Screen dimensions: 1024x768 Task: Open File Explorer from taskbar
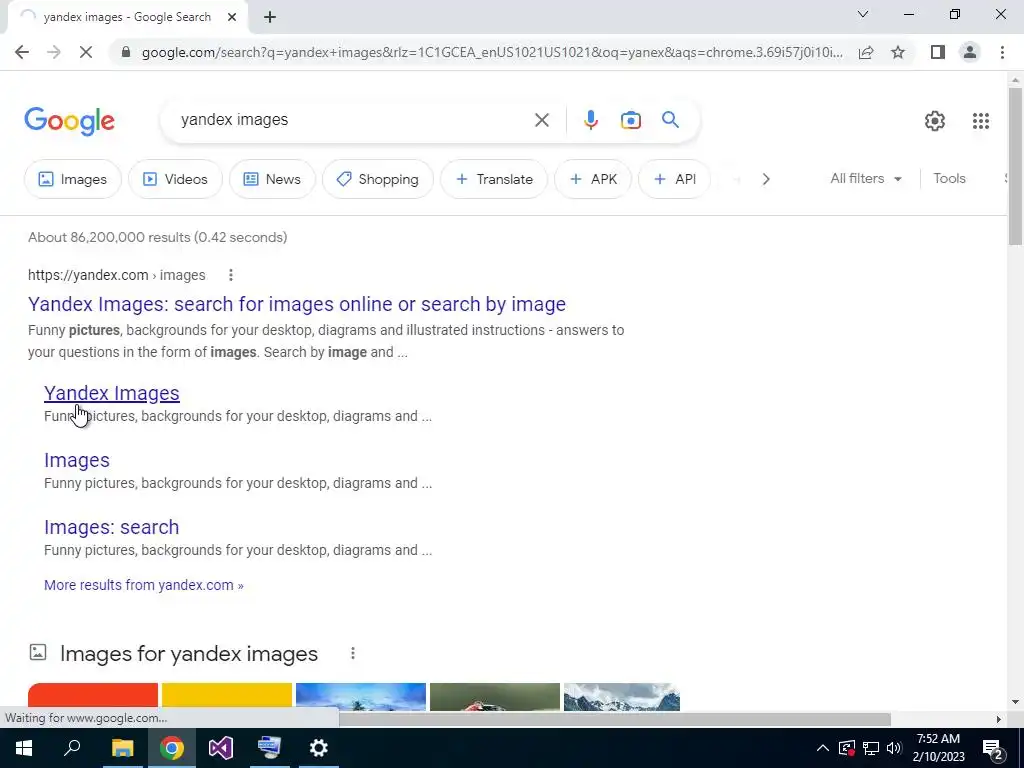pos(122,748)
